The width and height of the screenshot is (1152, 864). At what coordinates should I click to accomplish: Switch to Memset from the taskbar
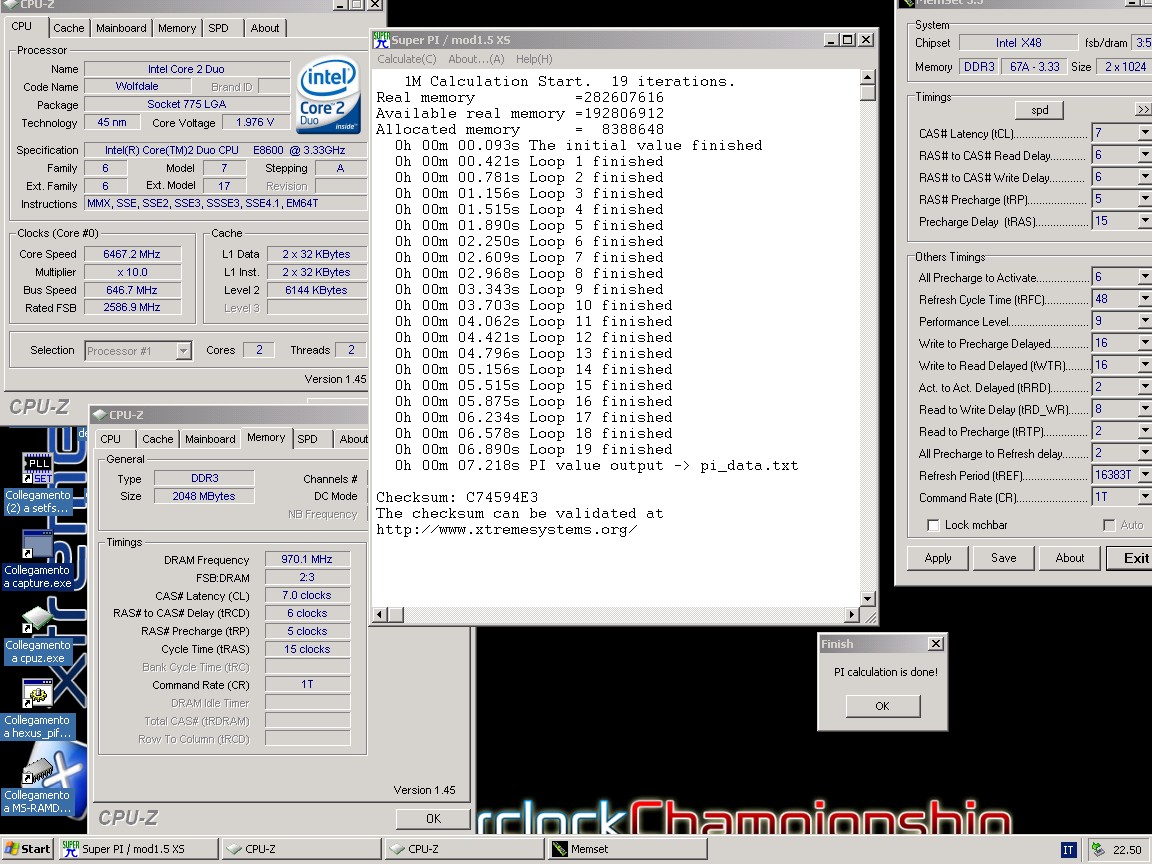tap(629, 849)
